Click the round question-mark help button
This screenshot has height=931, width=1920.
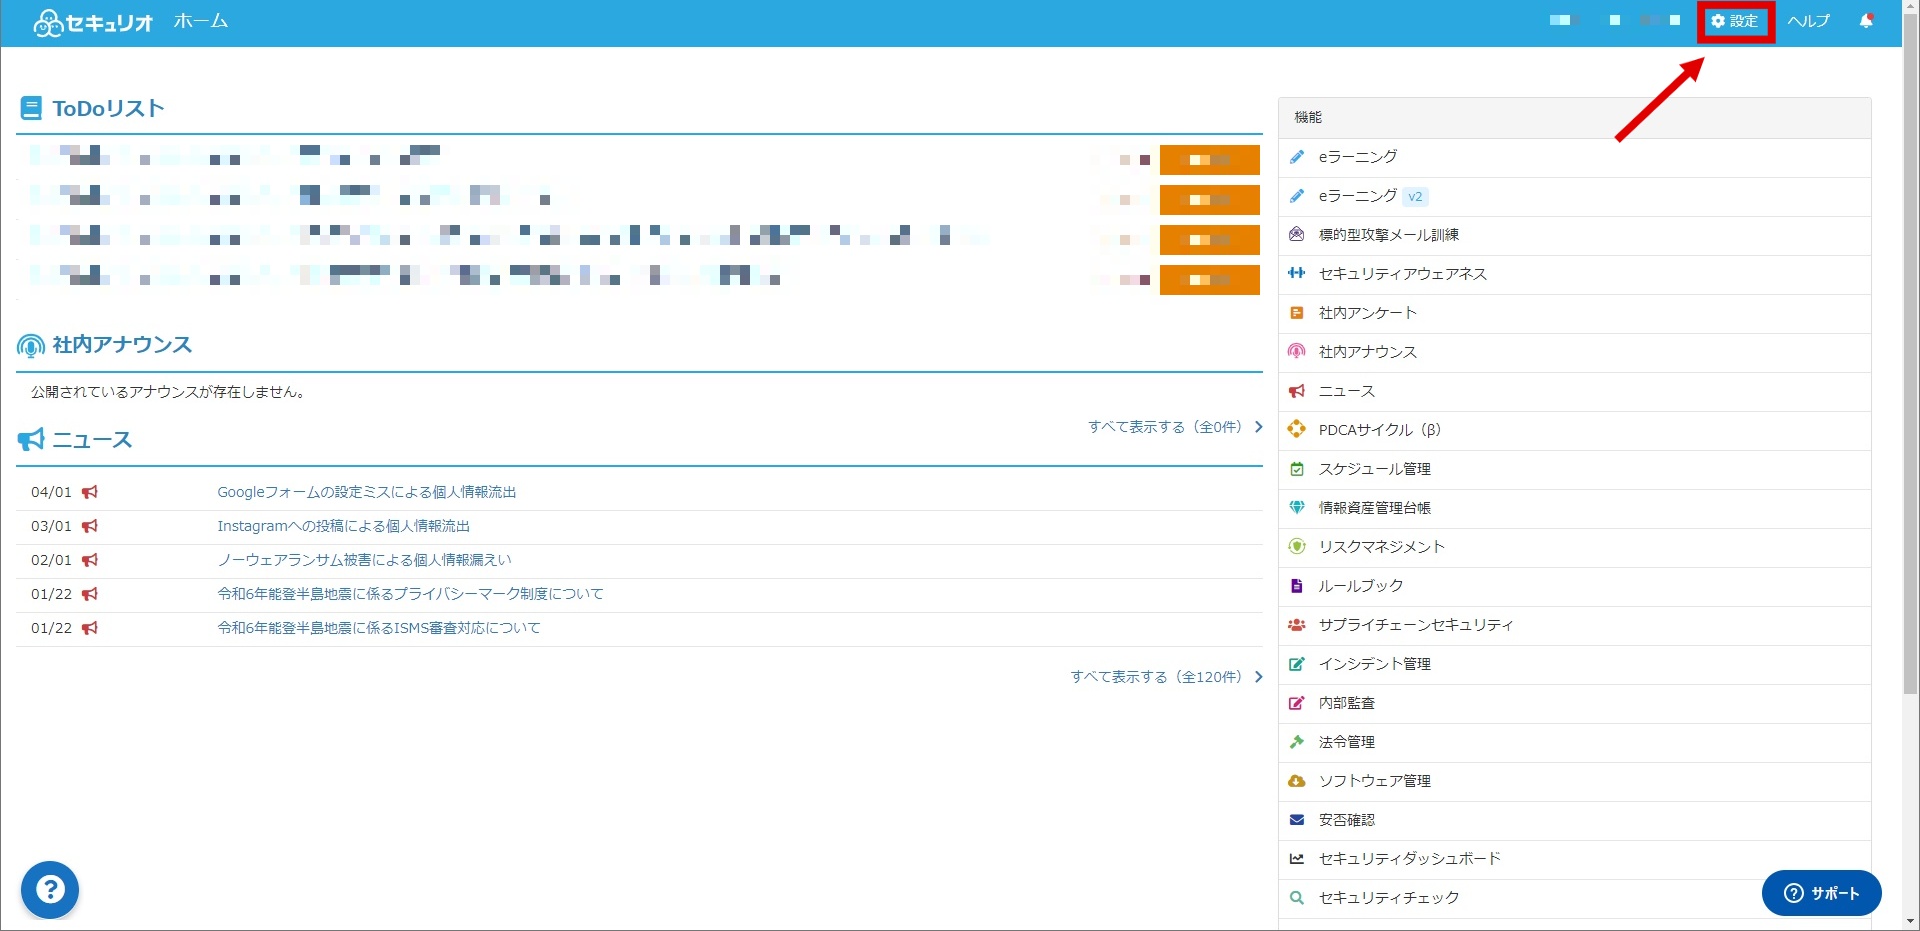50,890
